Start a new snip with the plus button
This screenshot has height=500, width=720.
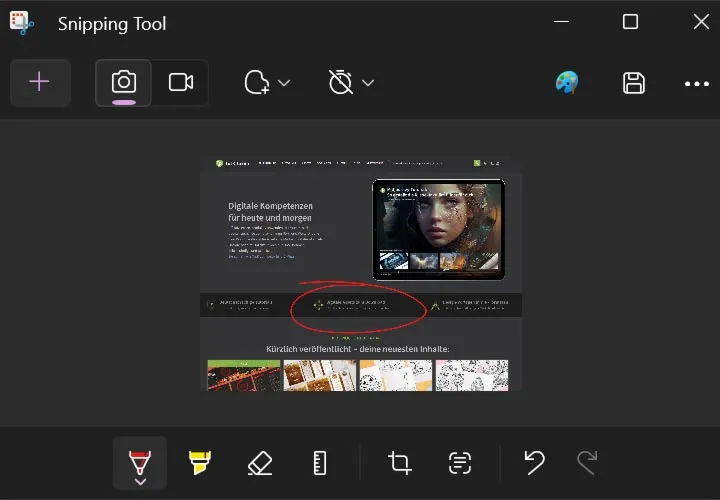pos(40,83)
